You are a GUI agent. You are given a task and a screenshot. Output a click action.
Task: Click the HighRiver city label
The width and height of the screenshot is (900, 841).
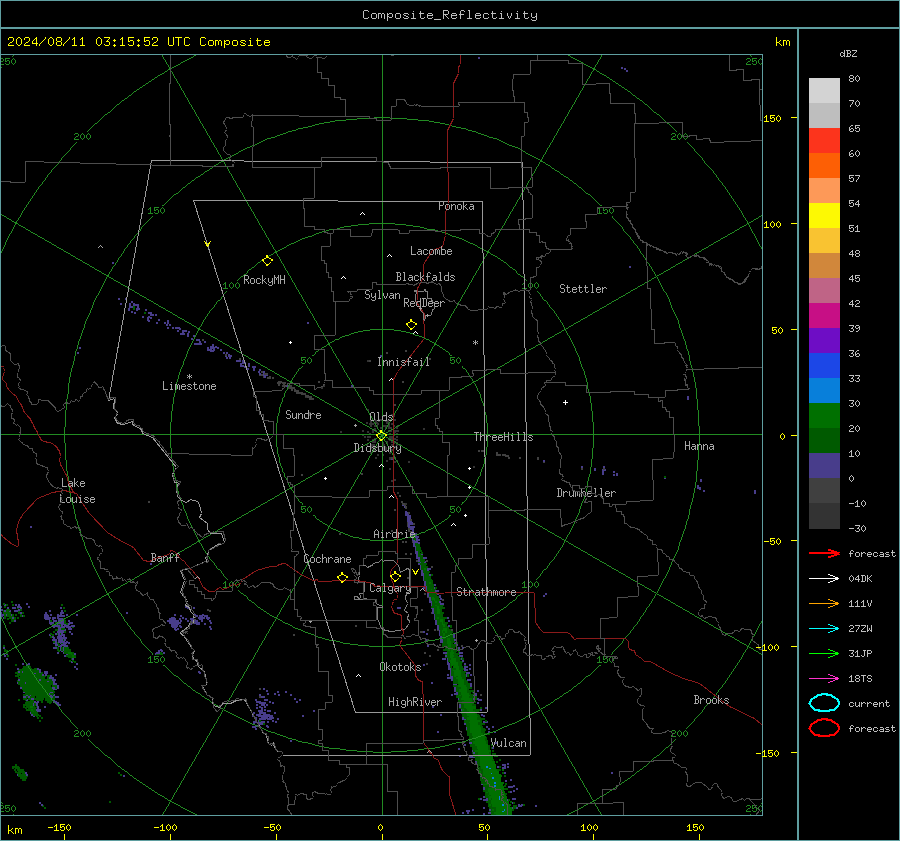414,702
